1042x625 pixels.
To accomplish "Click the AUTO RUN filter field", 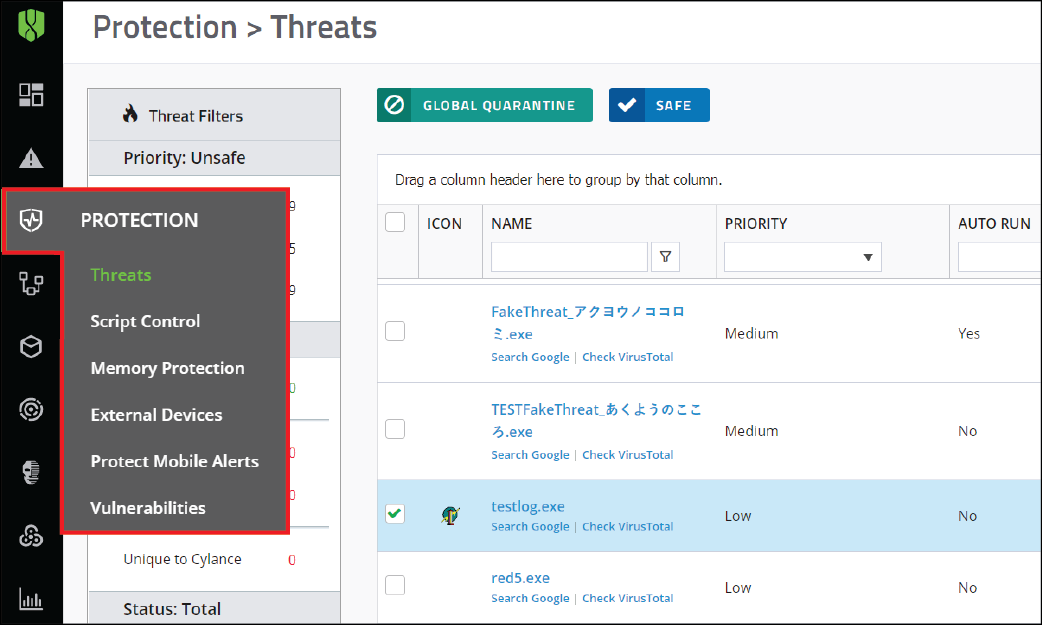I will click(999, 257).
